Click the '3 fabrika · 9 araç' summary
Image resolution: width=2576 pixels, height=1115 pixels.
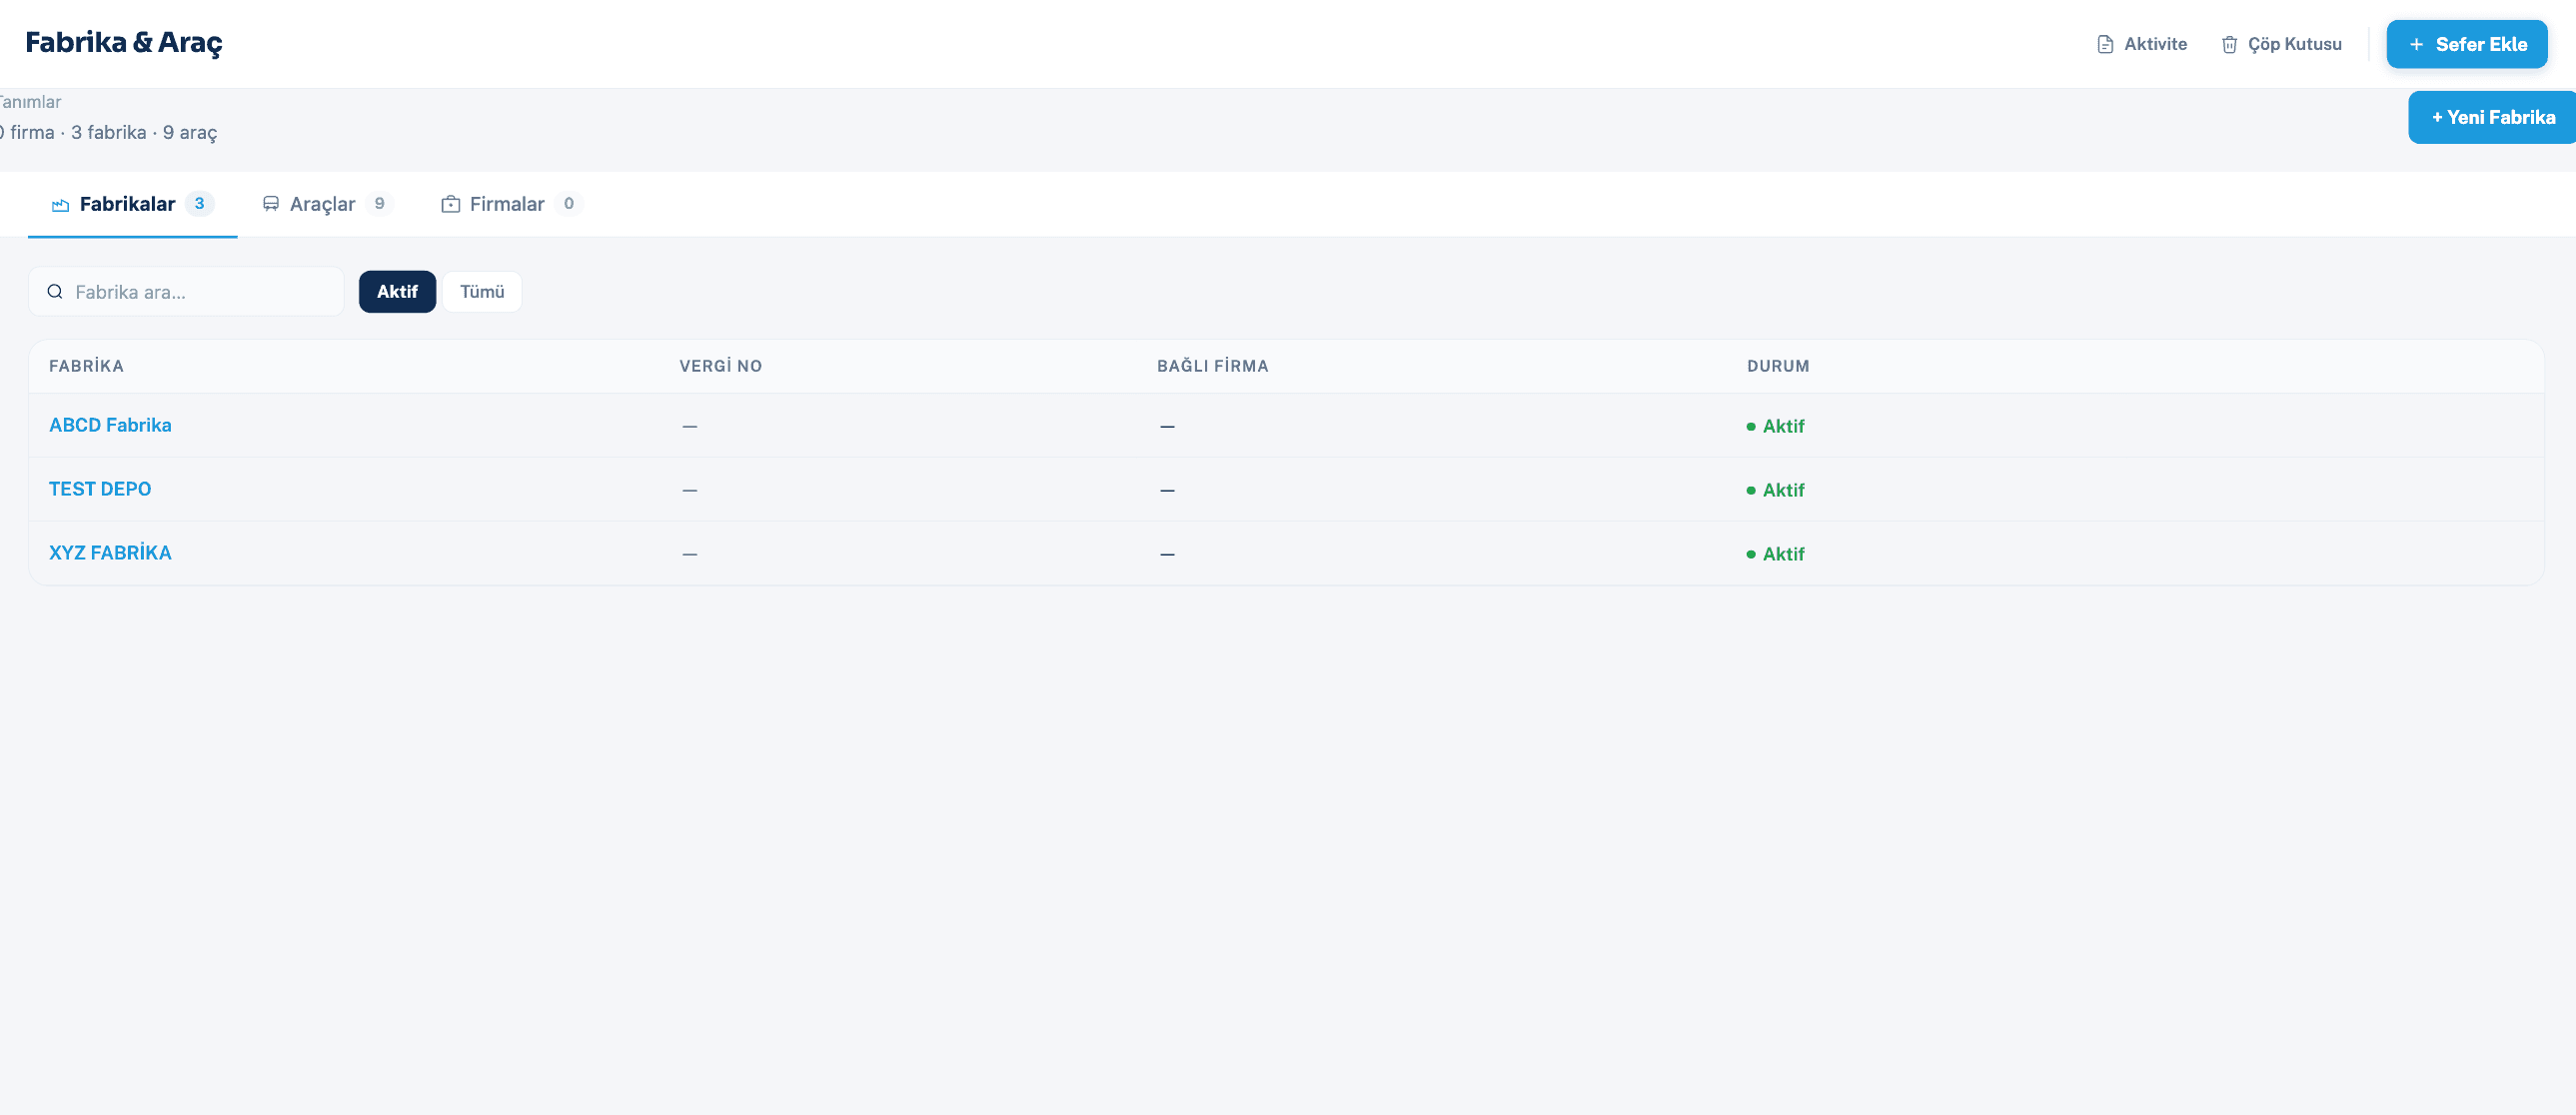(144, 132)
